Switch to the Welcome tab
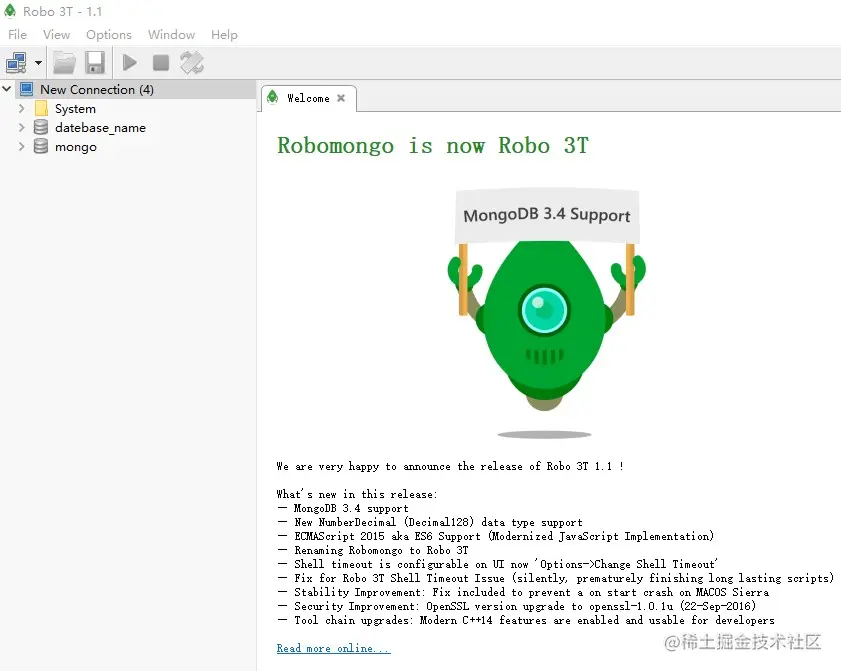The width and height of the screenshot is (841, 671). (308, 98)
